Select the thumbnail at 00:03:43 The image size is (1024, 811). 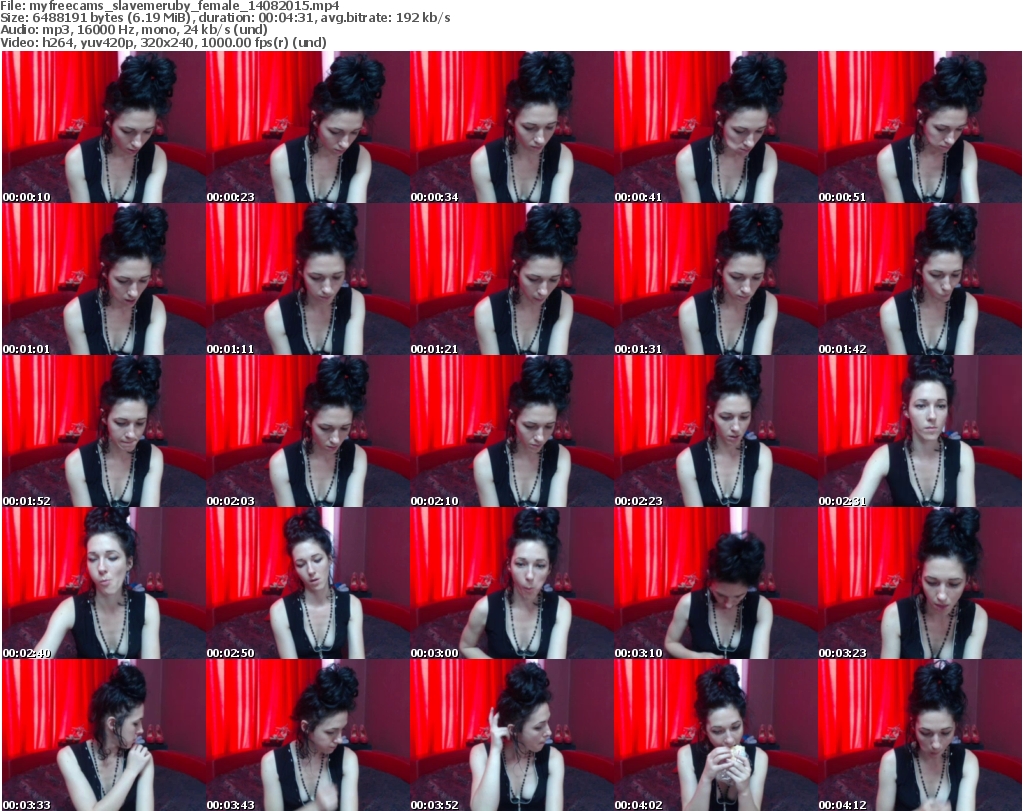pyautogui.click(x=308, y=735)
